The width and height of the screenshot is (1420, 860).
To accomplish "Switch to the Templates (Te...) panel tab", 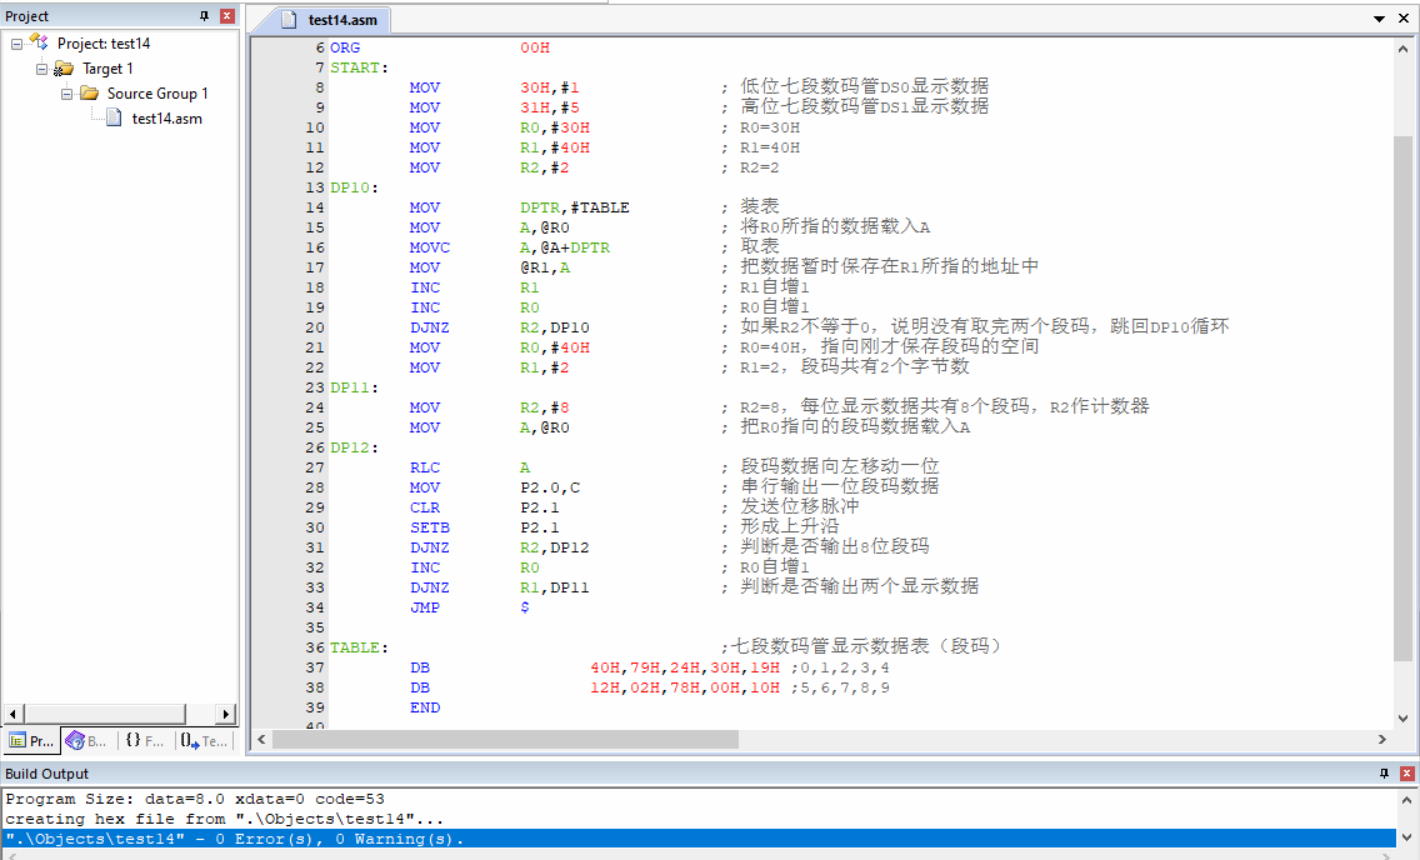I will pos(204,741).
